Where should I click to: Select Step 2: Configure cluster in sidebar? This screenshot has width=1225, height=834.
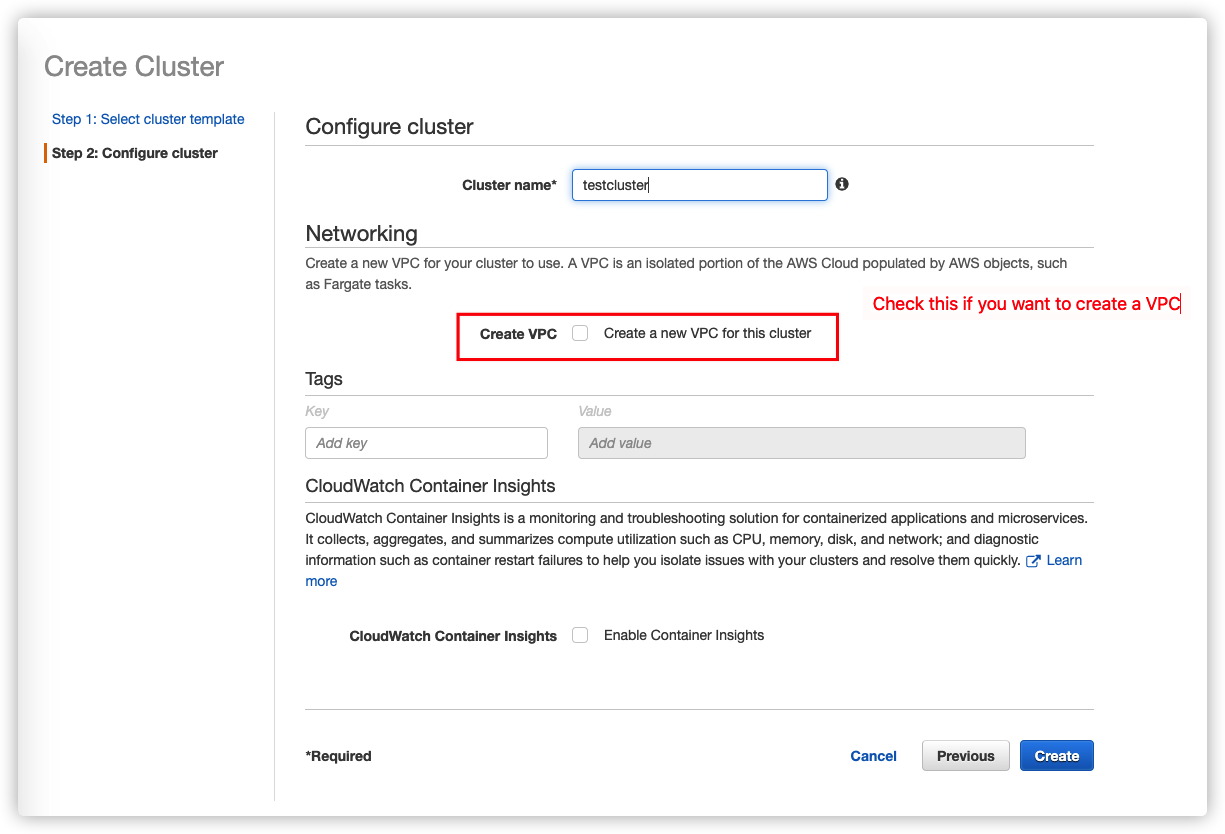click(x=135, y=153)
